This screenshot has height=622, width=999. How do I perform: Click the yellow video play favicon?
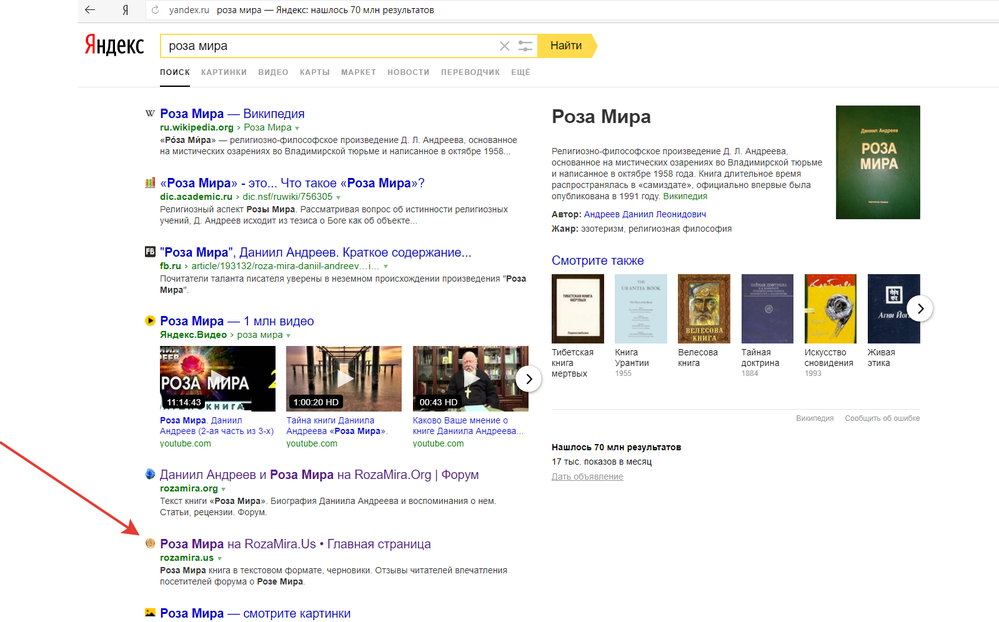150,321
